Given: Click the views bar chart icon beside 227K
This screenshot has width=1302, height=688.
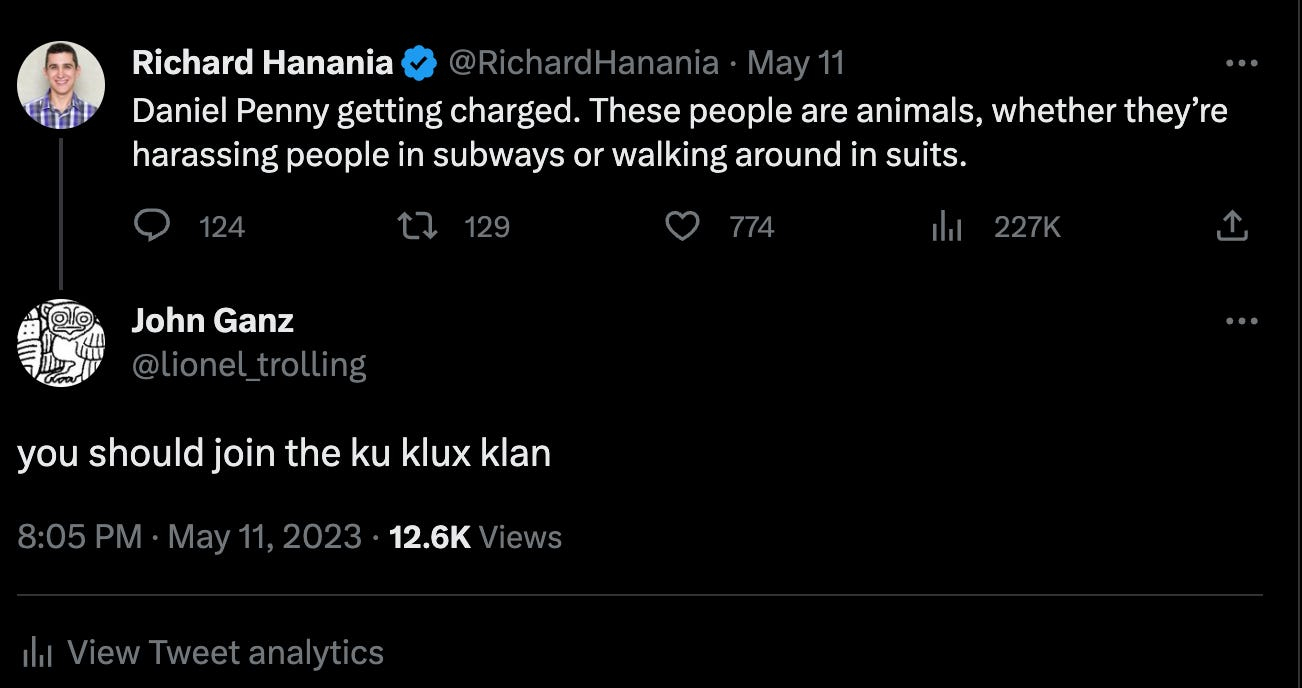Looking at the screenshot, I should 946,228.
